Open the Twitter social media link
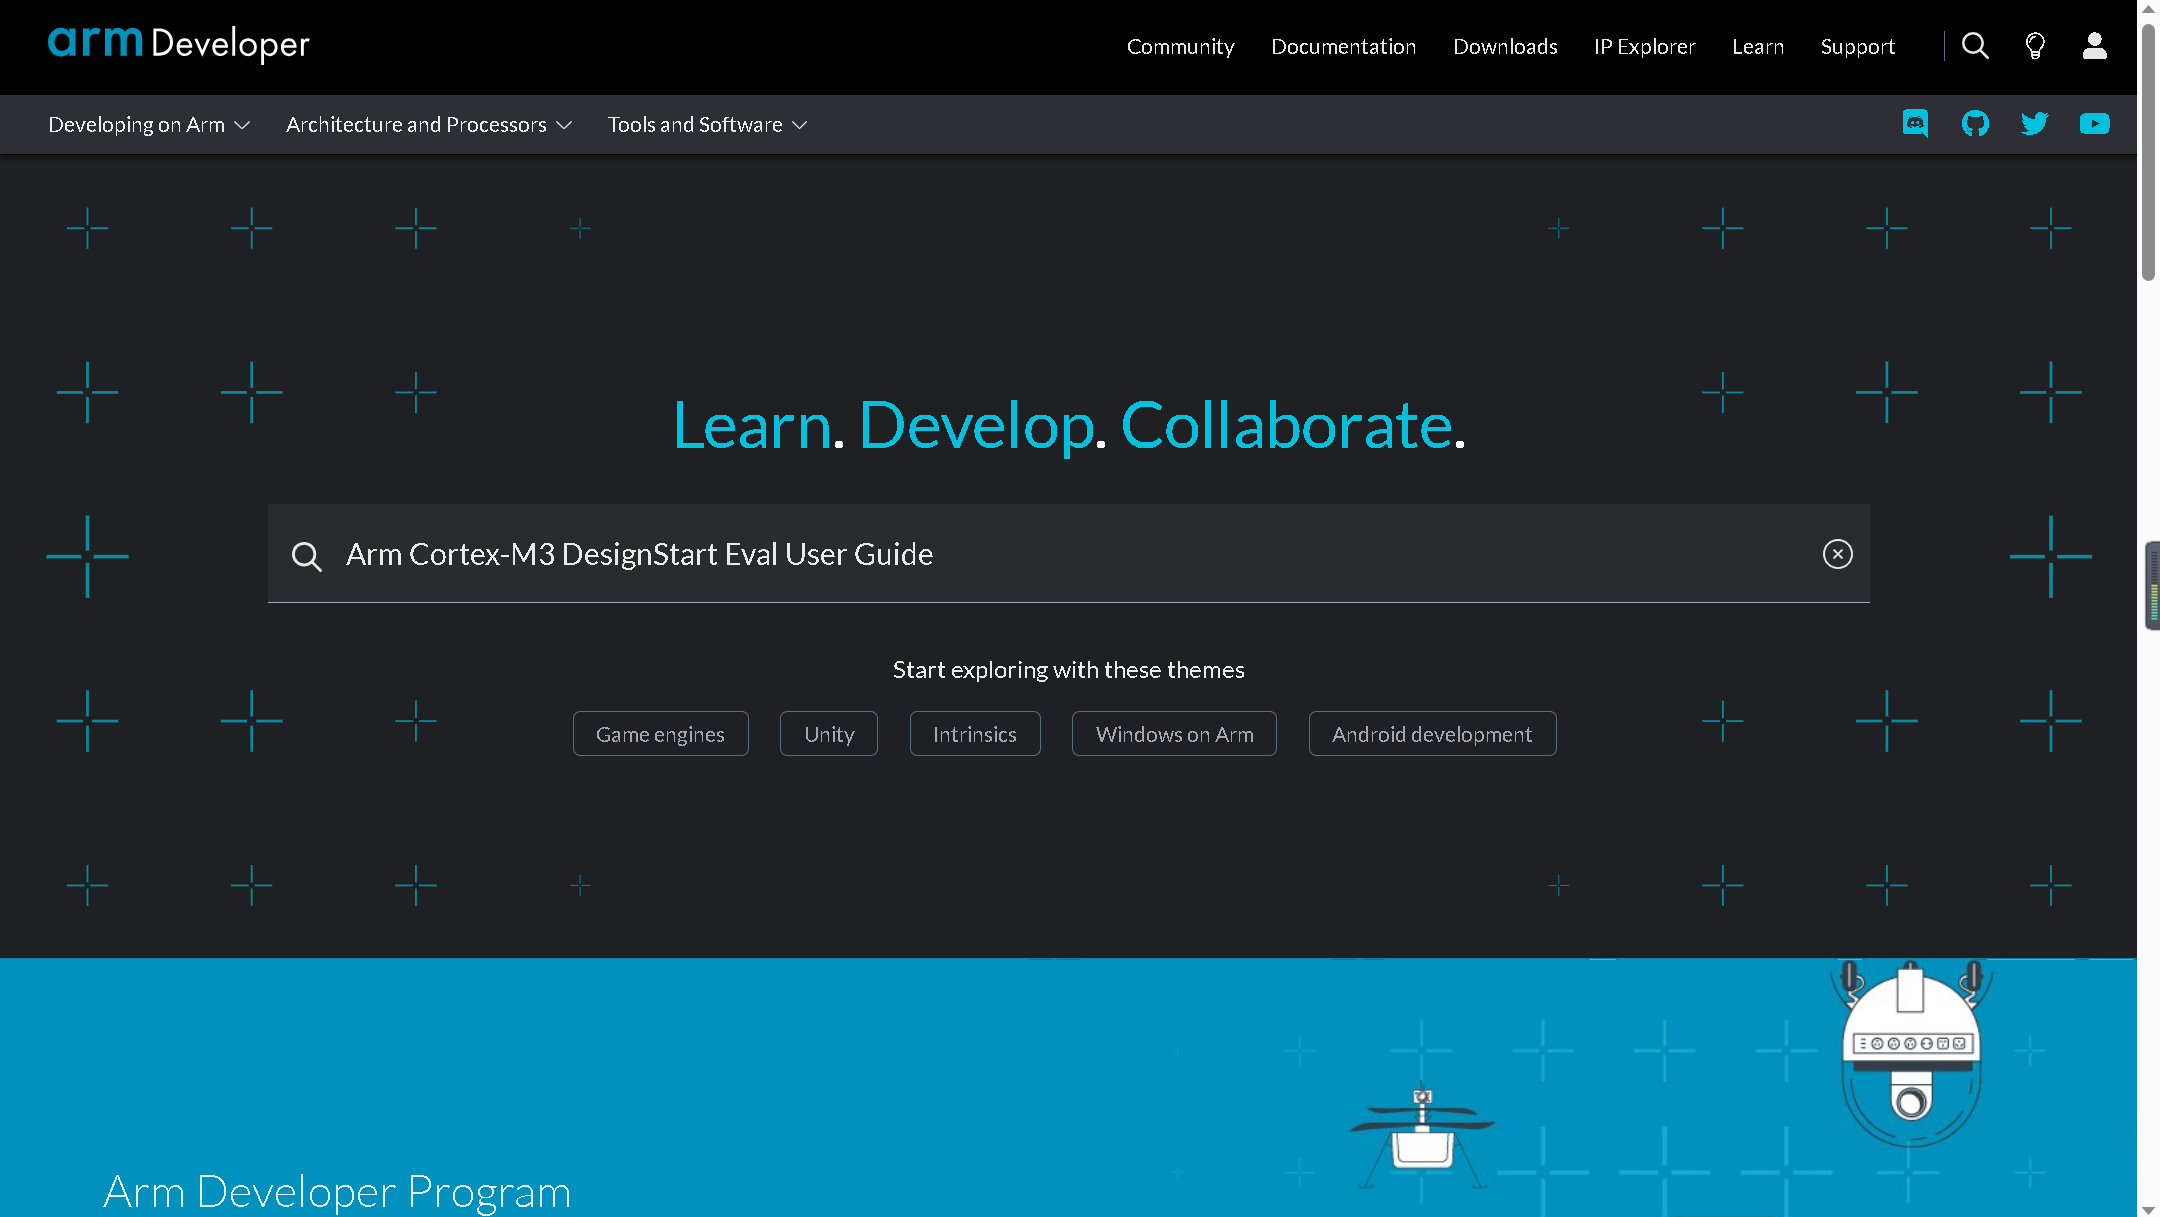Image resolution: width=2160 pixels, height=1217 pixels. (2035, 123)
